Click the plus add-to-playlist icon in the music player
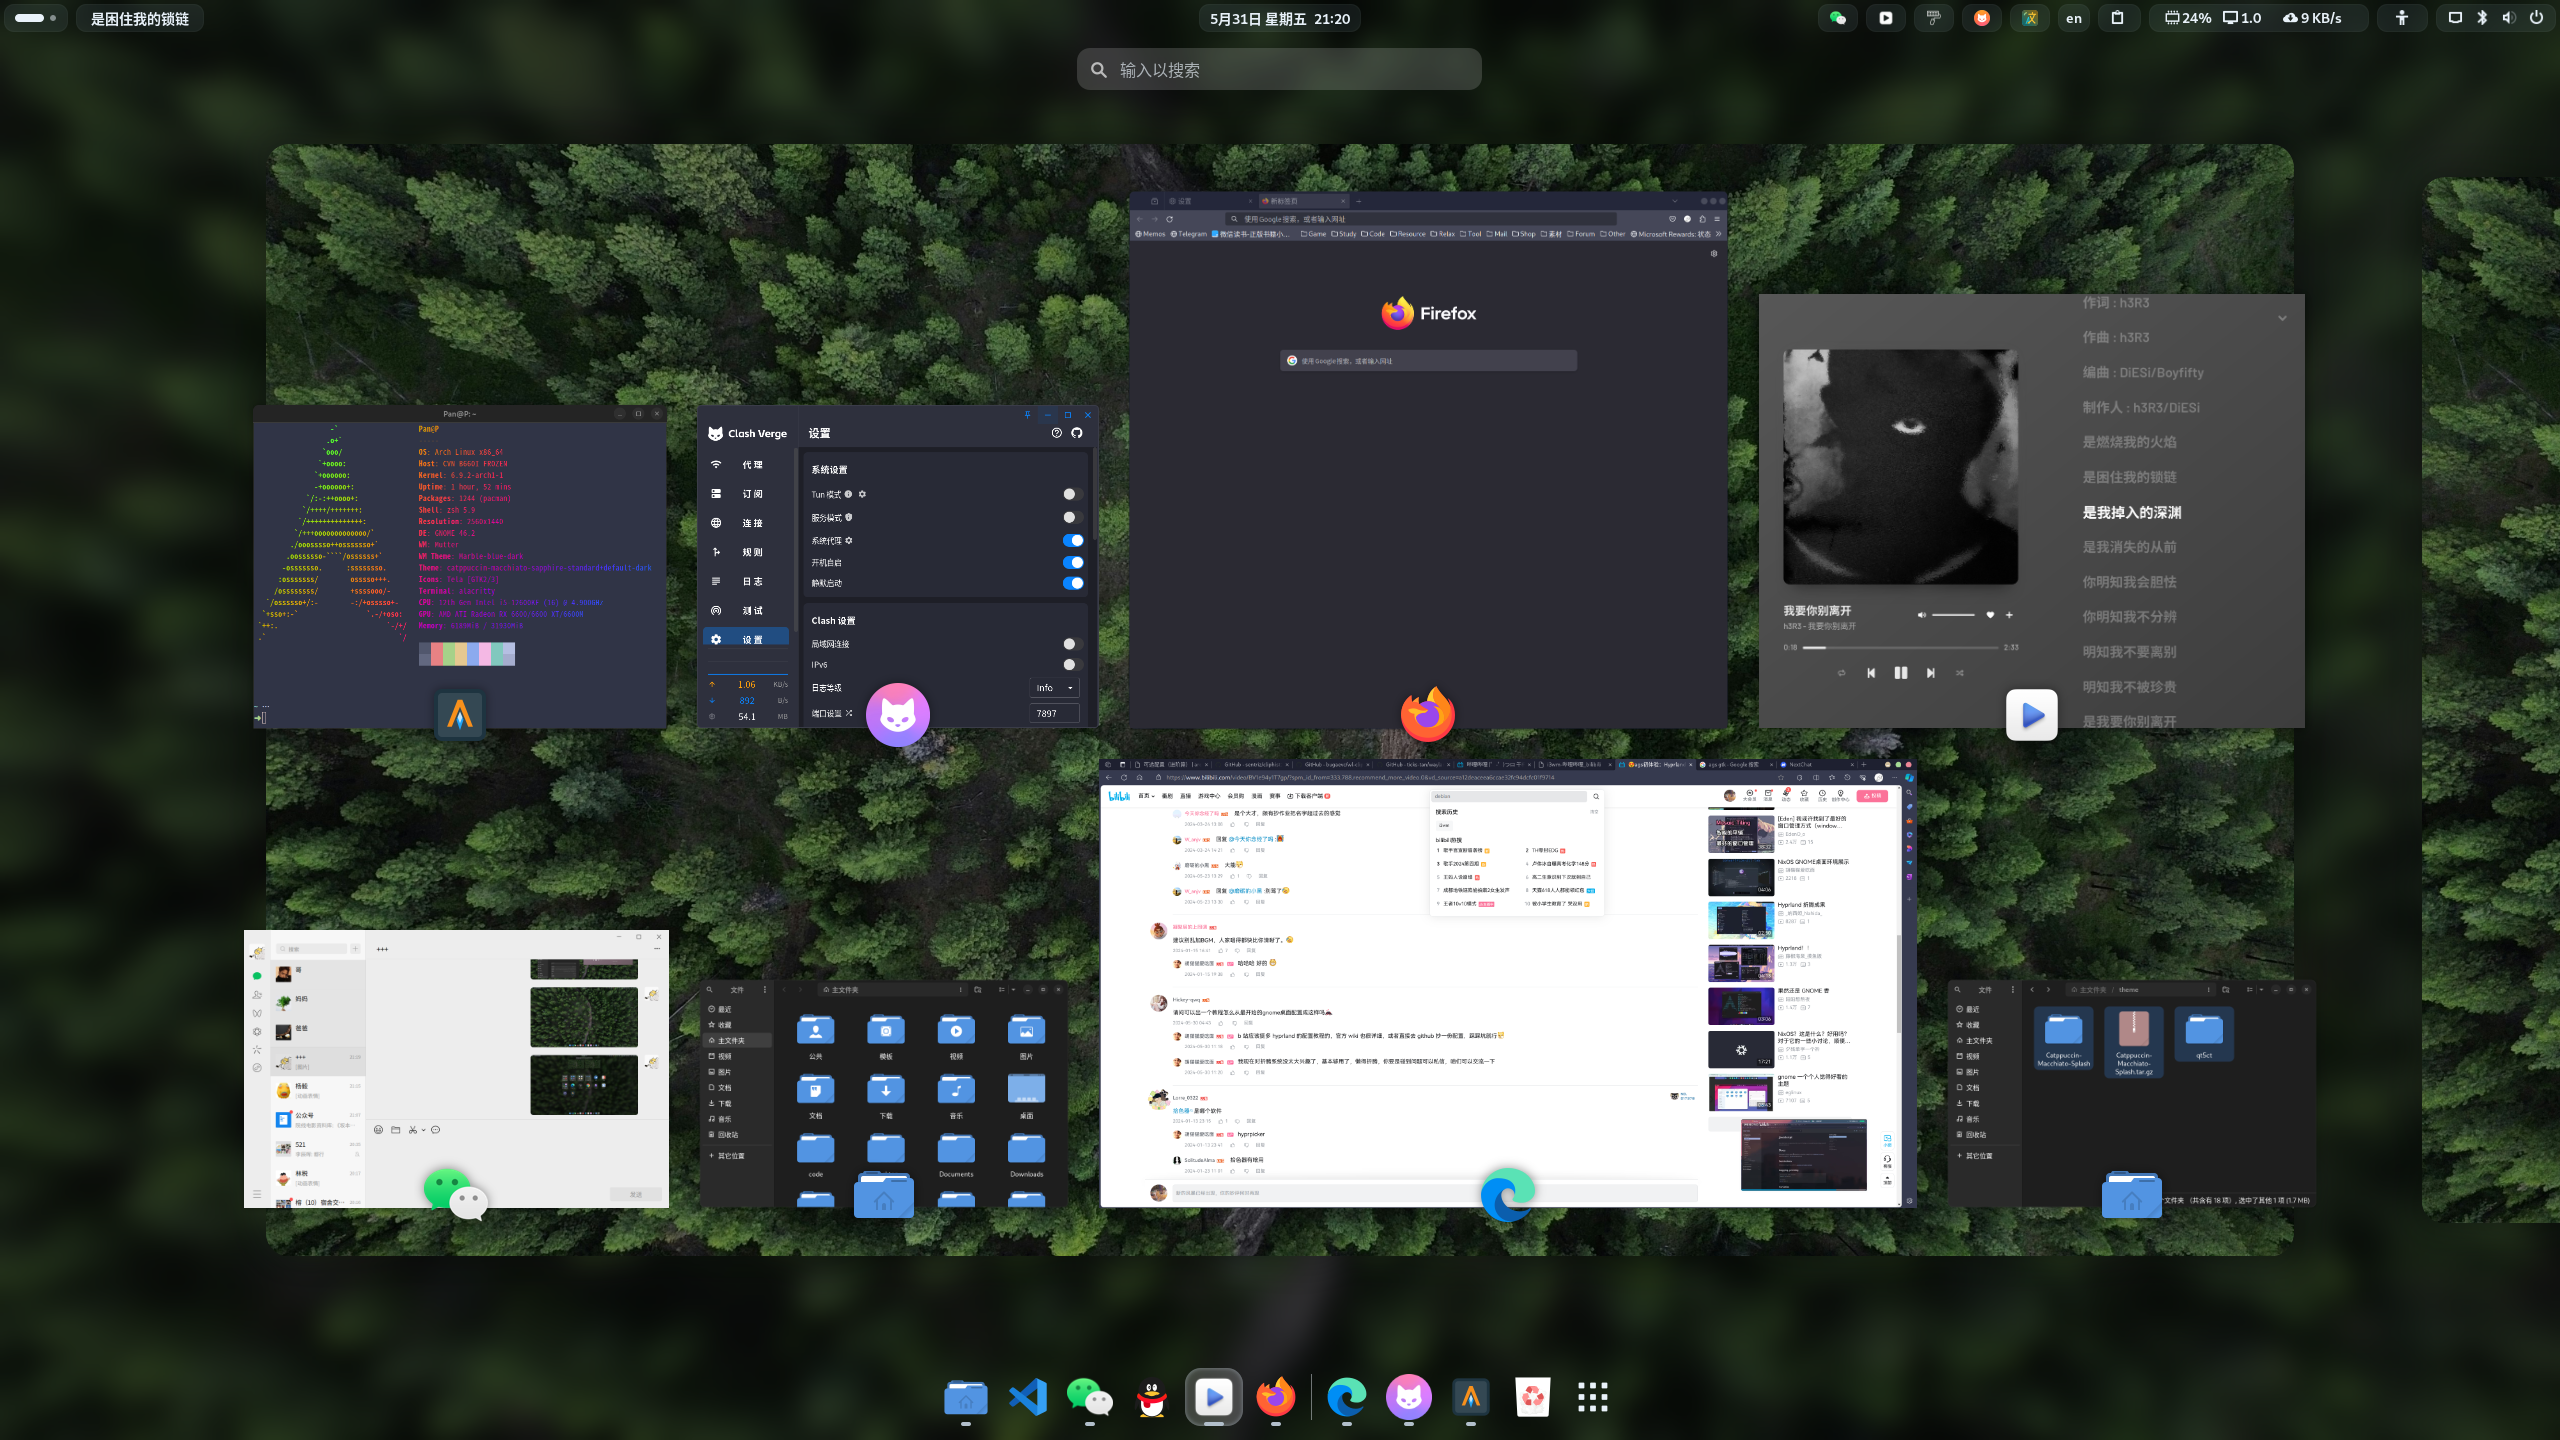 coord(2009,615)
